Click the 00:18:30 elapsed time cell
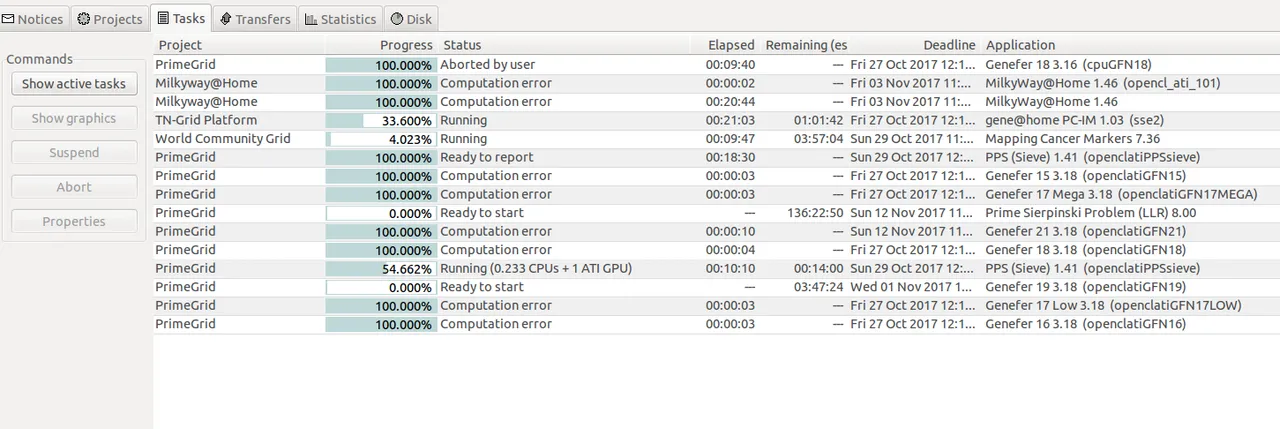The image size is (1280, 429). pos(730,157)
